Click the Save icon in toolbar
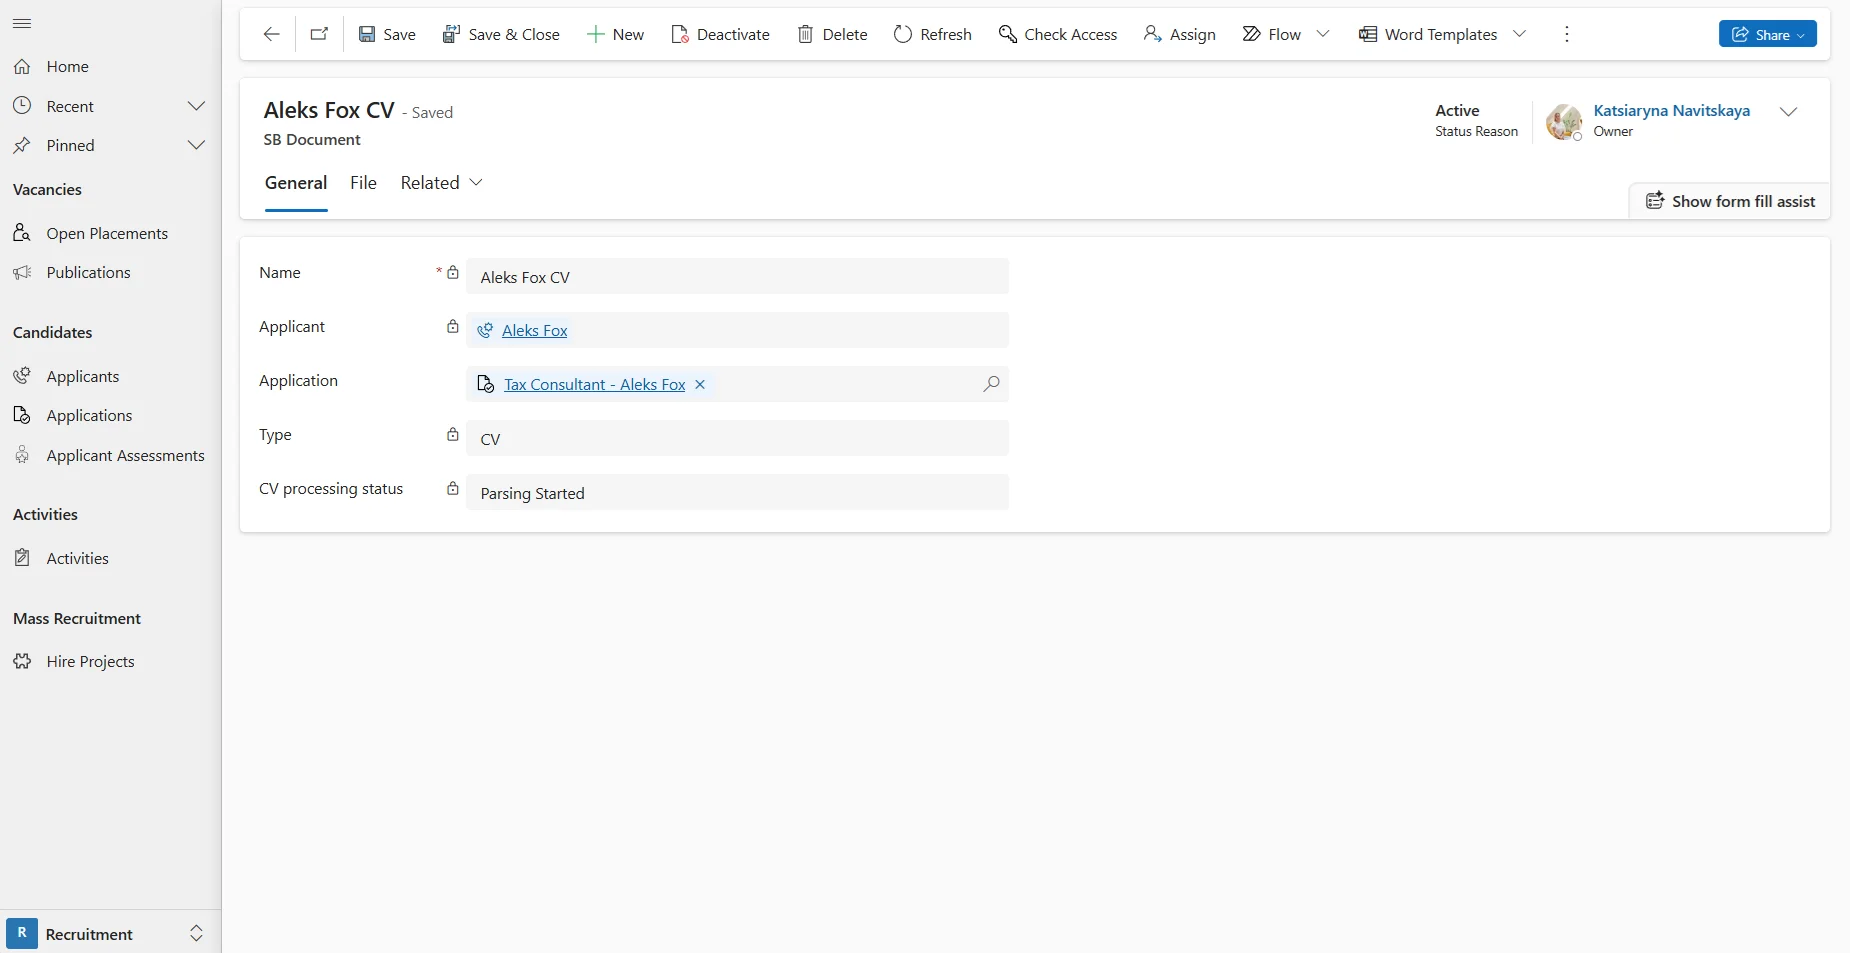This screenshot has height=953, width=1850. click(368, 34)
